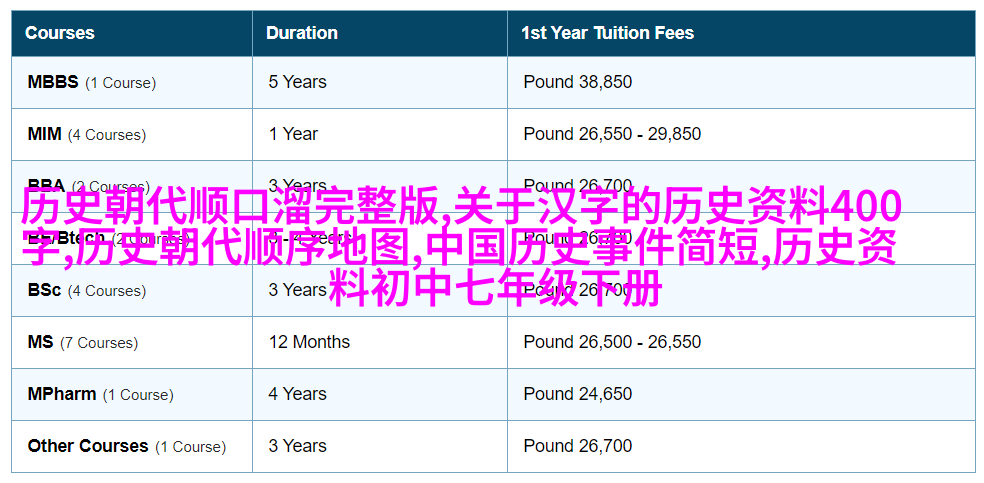The width and height of the screenshot is (984, 483).
Task: Open the MS courses link
Action: point(40,342)
